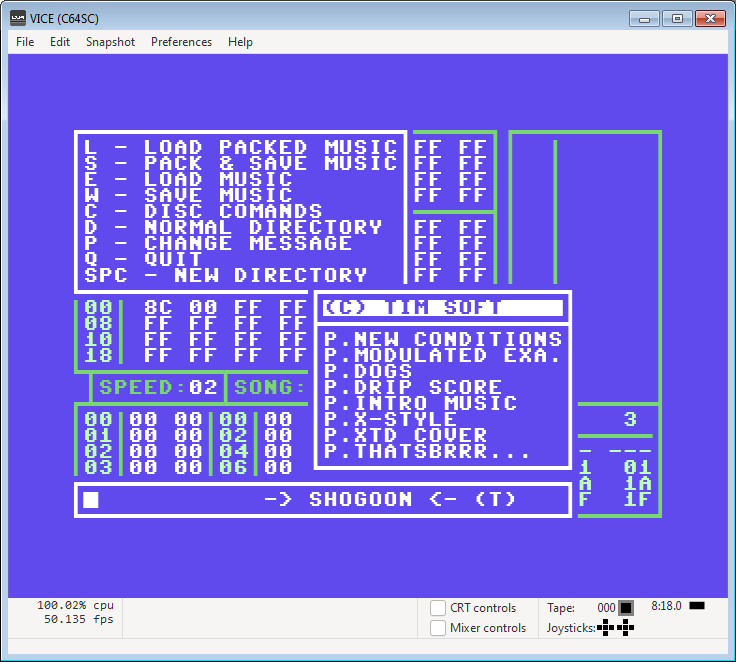Select the P.DOGS directory entry
This screenshot has height=662, width=736.
pyautogui.click(x=368, y=371)
